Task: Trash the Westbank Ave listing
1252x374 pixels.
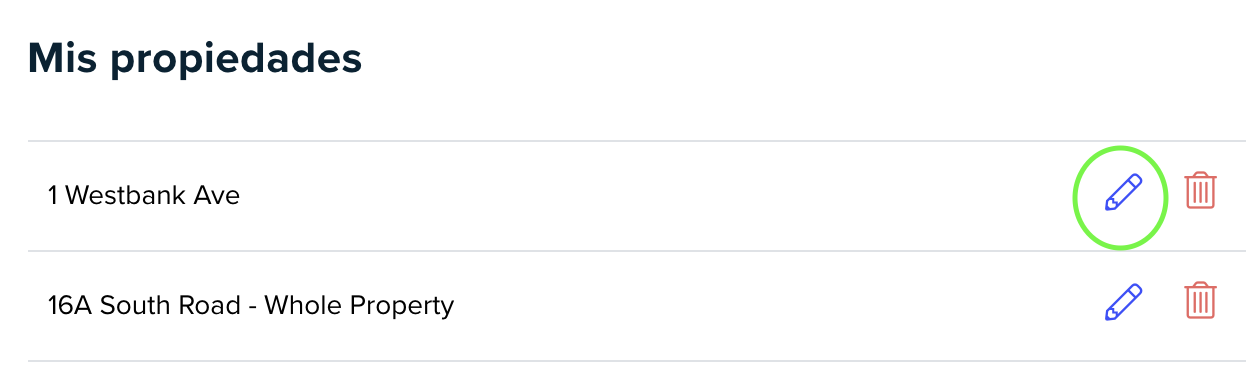Action: click(1200, 190)
